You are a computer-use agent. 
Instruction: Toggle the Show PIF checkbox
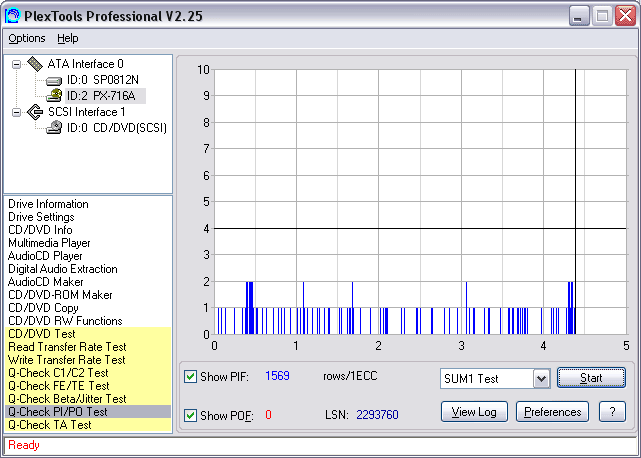point(190,376)
